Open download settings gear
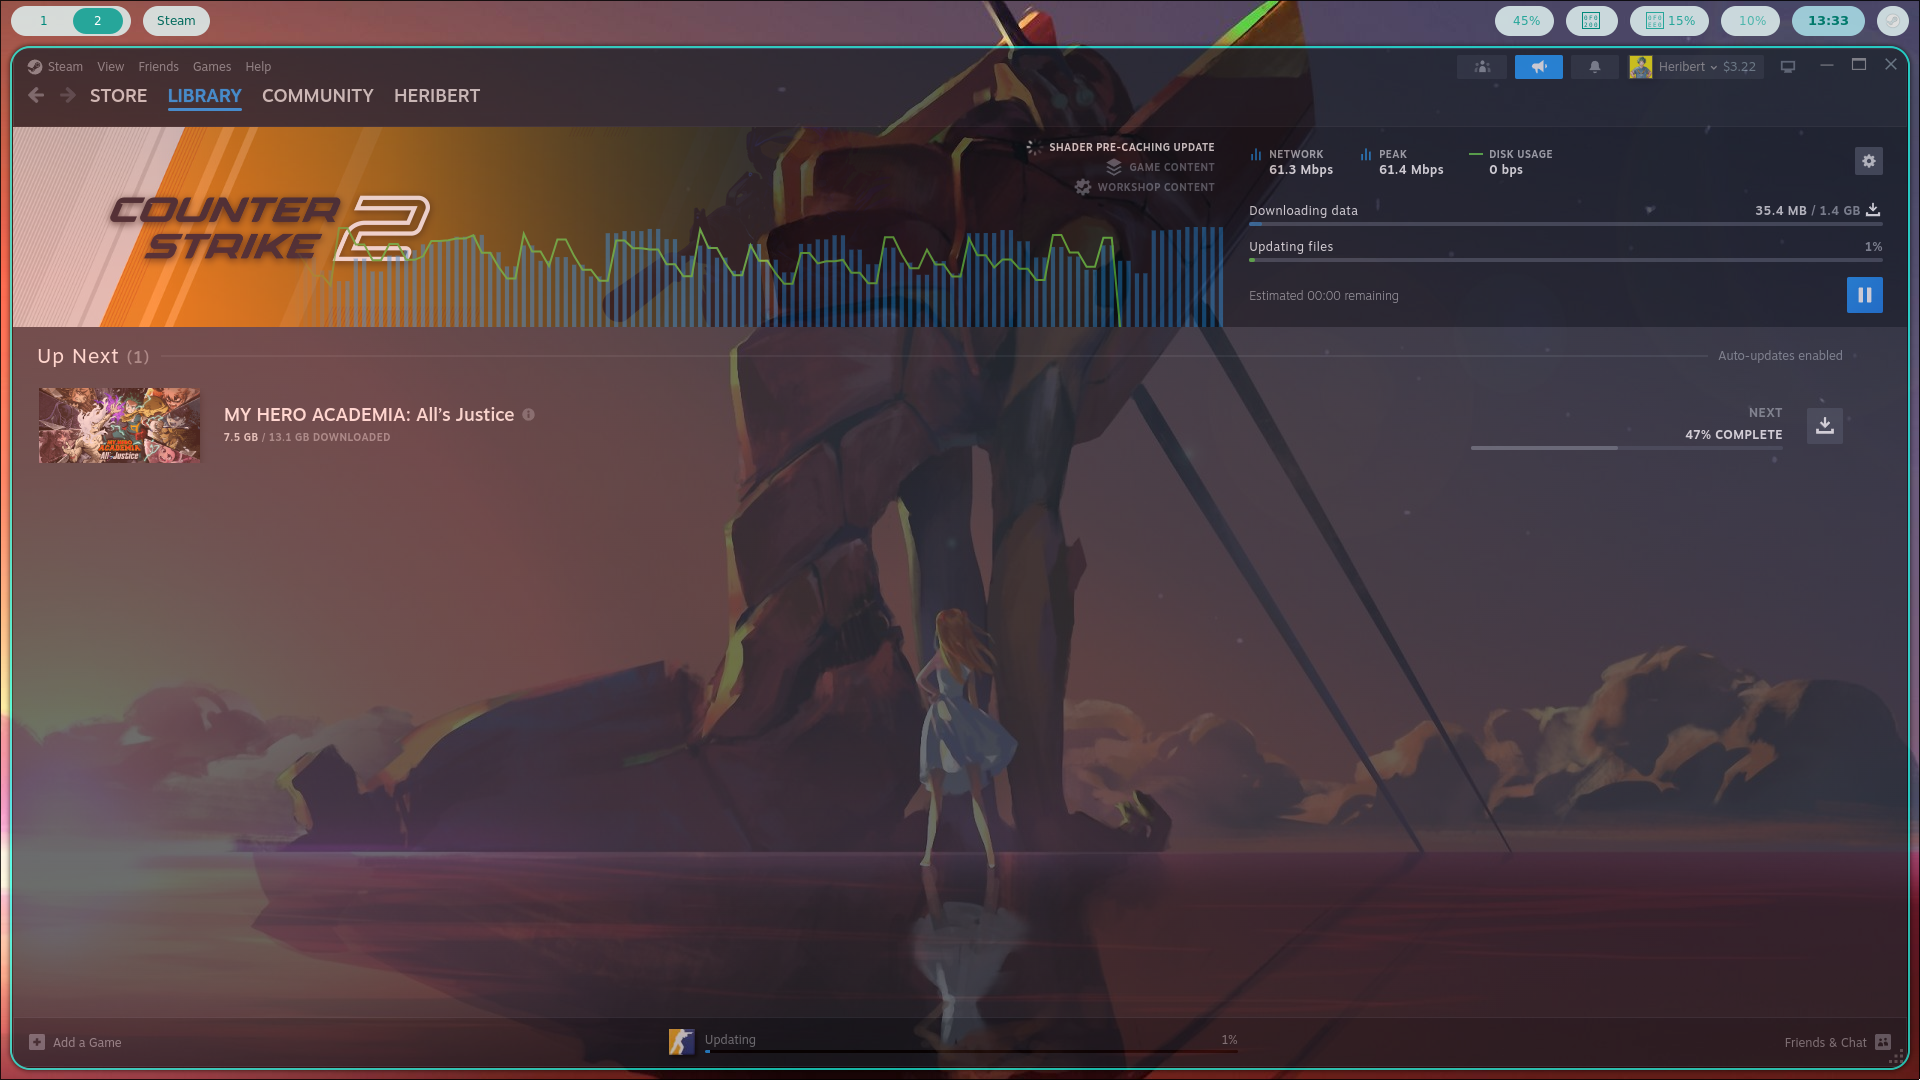Screen dimensions: 1920x1080 coord(1869,161)
